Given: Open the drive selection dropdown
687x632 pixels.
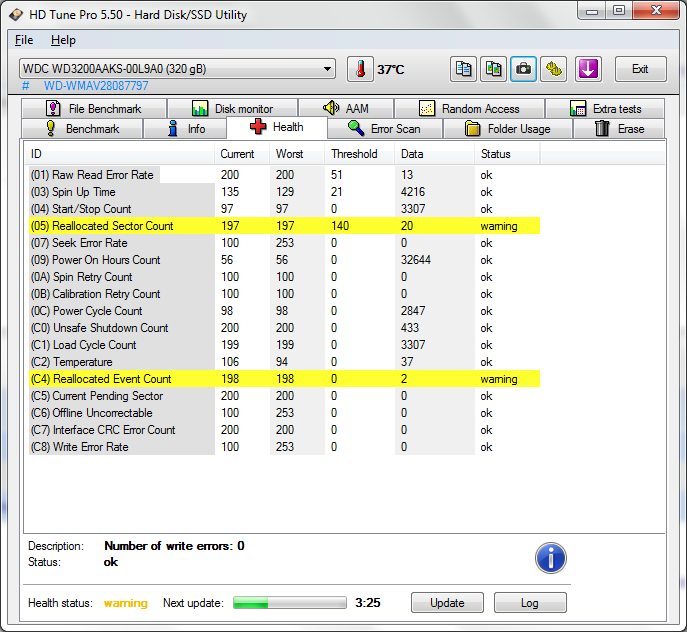Looking at the screenshot, I should (177, 69).
